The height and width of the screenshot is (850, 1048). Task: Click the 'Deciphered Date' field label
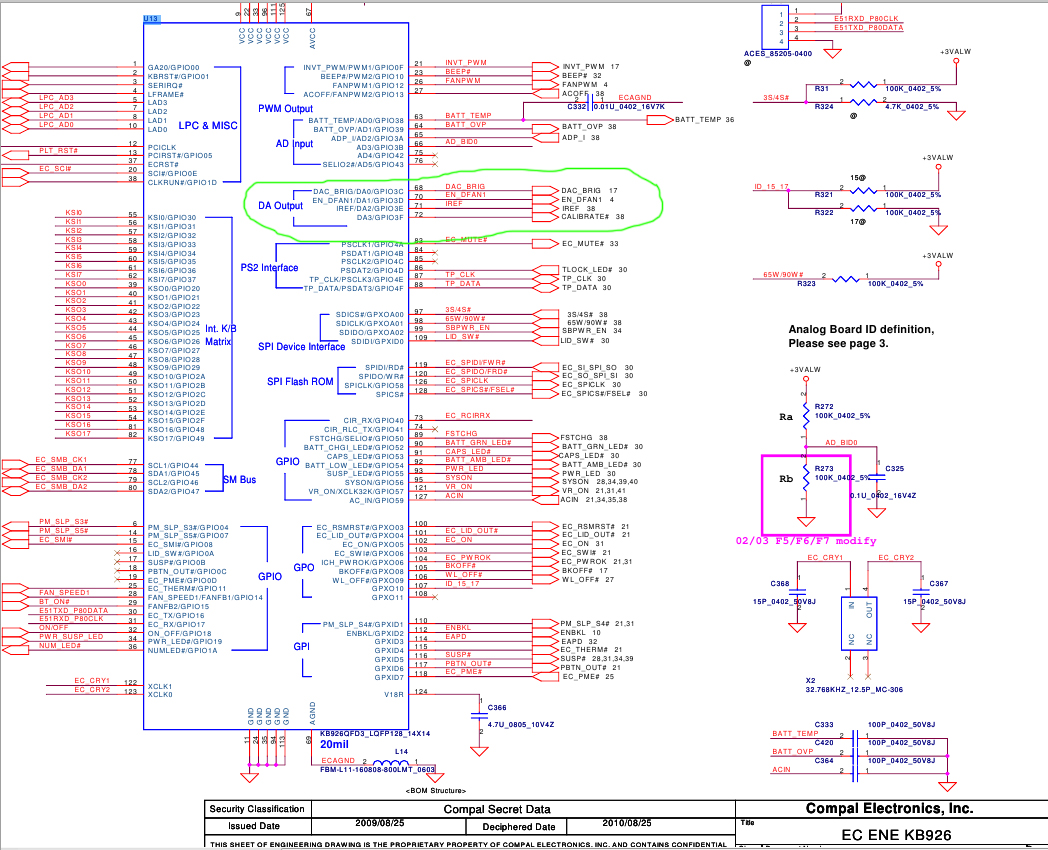(519, 827)
